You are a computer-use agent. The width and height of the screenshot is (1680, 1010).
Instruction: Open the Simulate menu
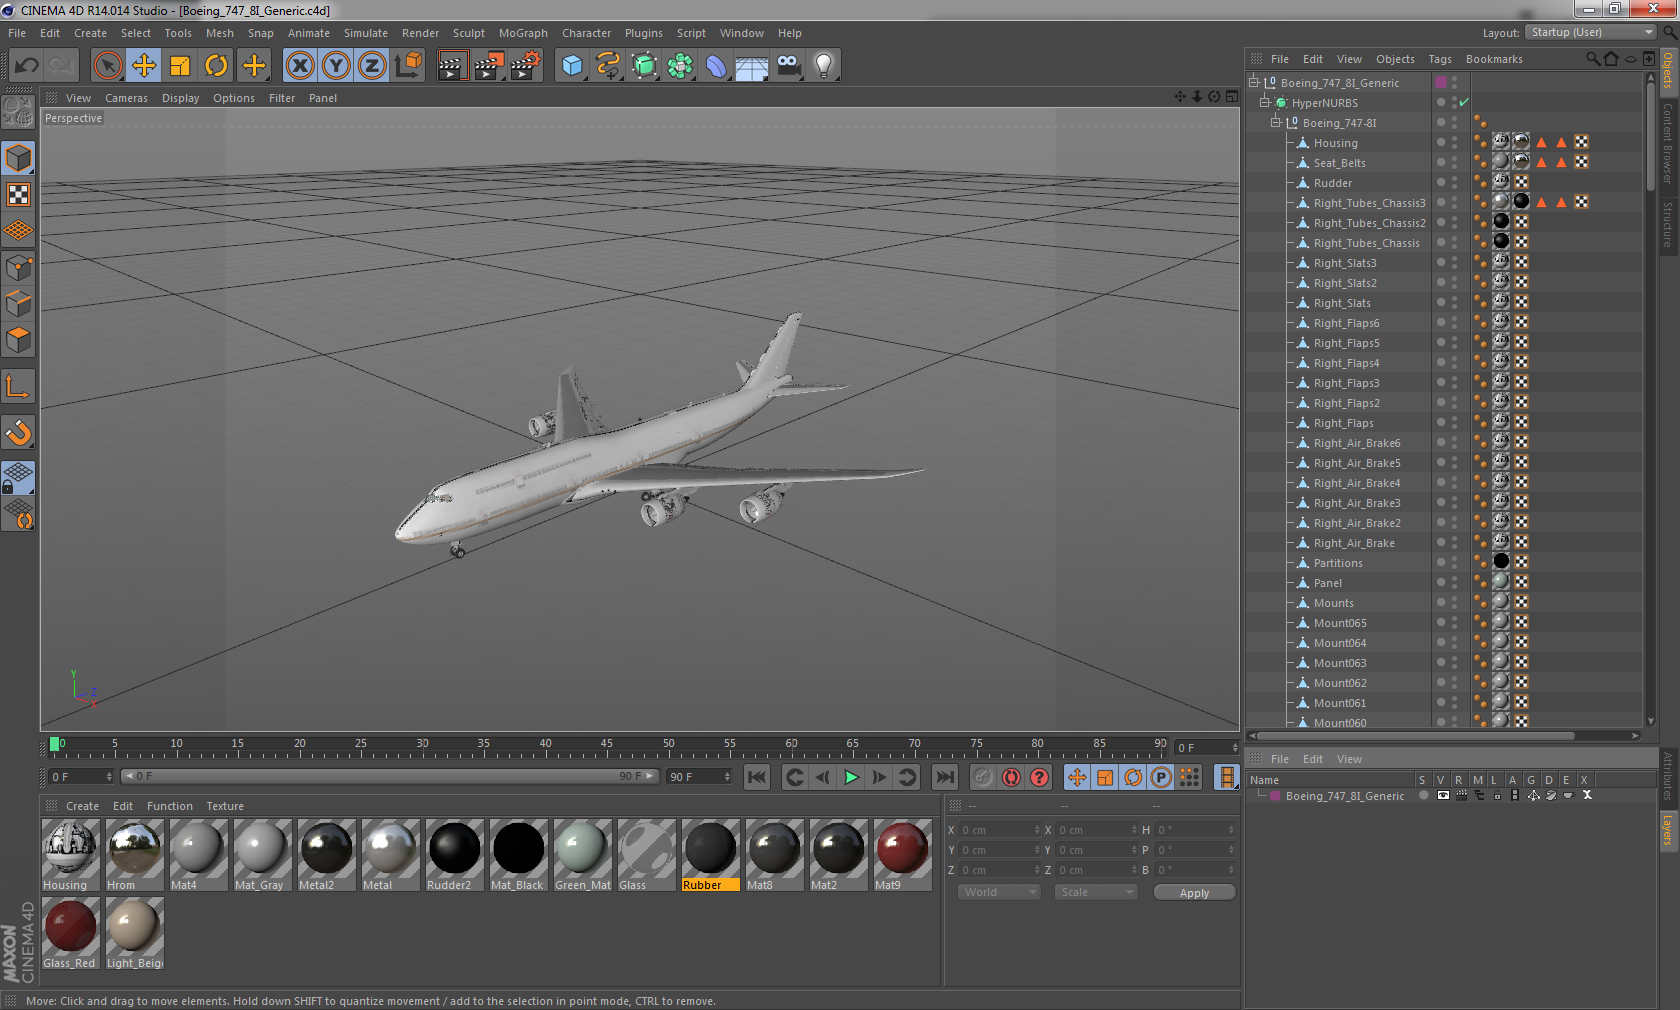pyautogui.click(x=366, y=33)
